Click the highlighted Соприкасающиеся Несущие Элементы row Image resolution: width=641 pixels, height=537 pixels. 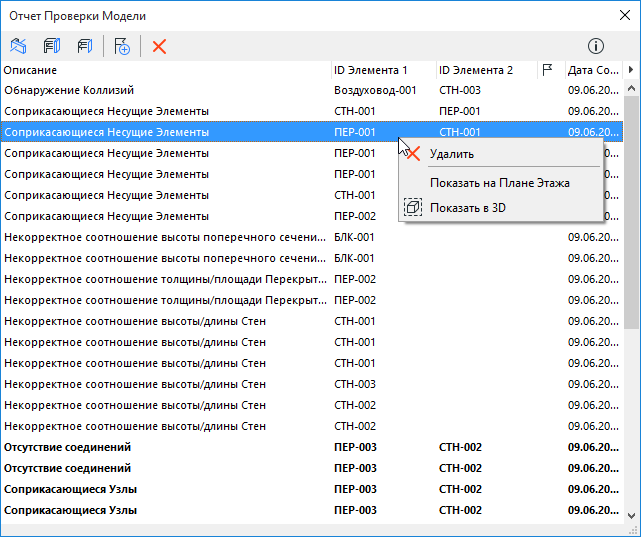point(312,132)
